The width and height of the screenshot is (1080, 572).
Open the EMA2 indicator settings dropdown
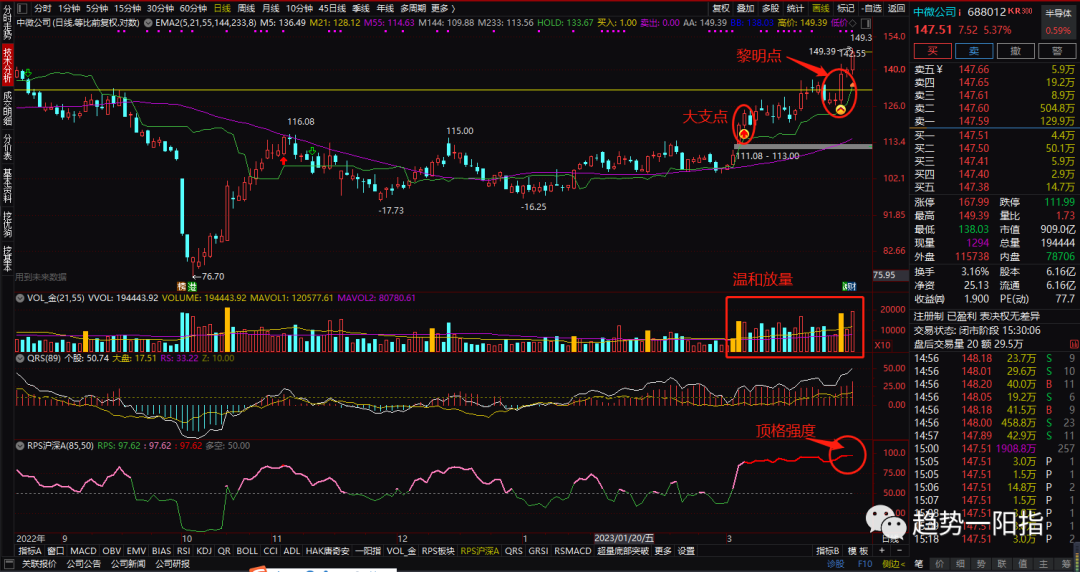tap(148, 23)
